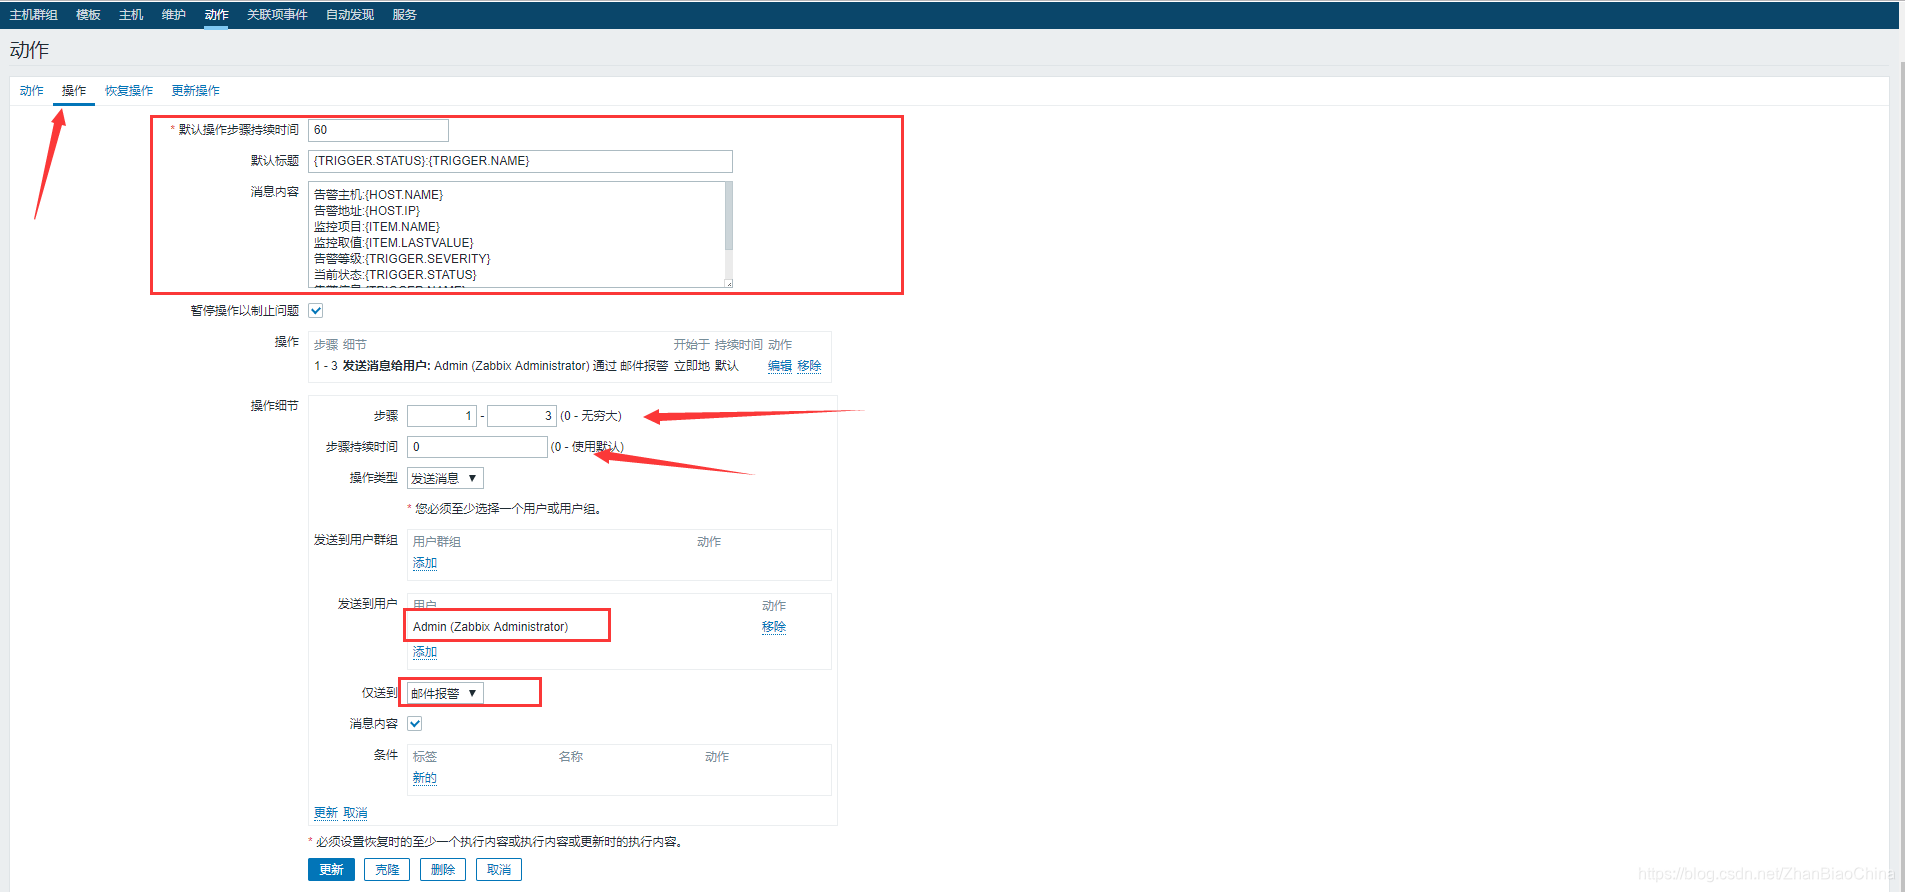Click the 默认标题 field with TRIGGER.STATUS

(x=520, y=161)
